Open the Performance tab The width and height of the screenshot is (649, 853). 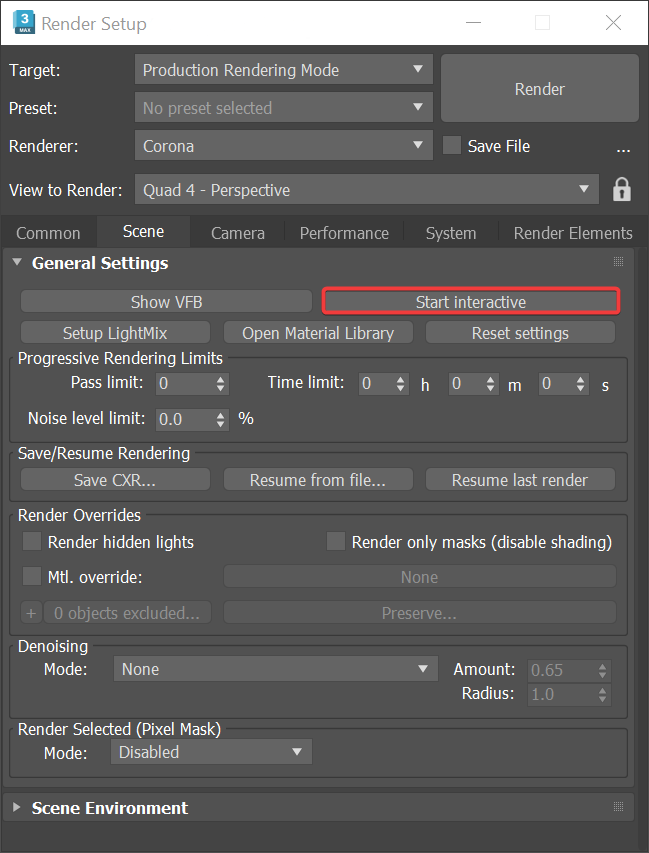tap(344, 233)
